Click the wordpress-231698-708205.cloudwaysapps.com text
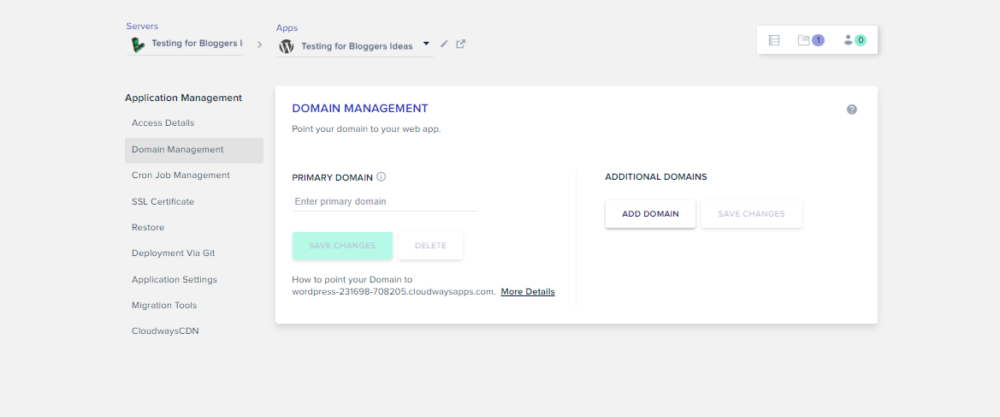Screen dimensions: 1000x417 [393, 292]
